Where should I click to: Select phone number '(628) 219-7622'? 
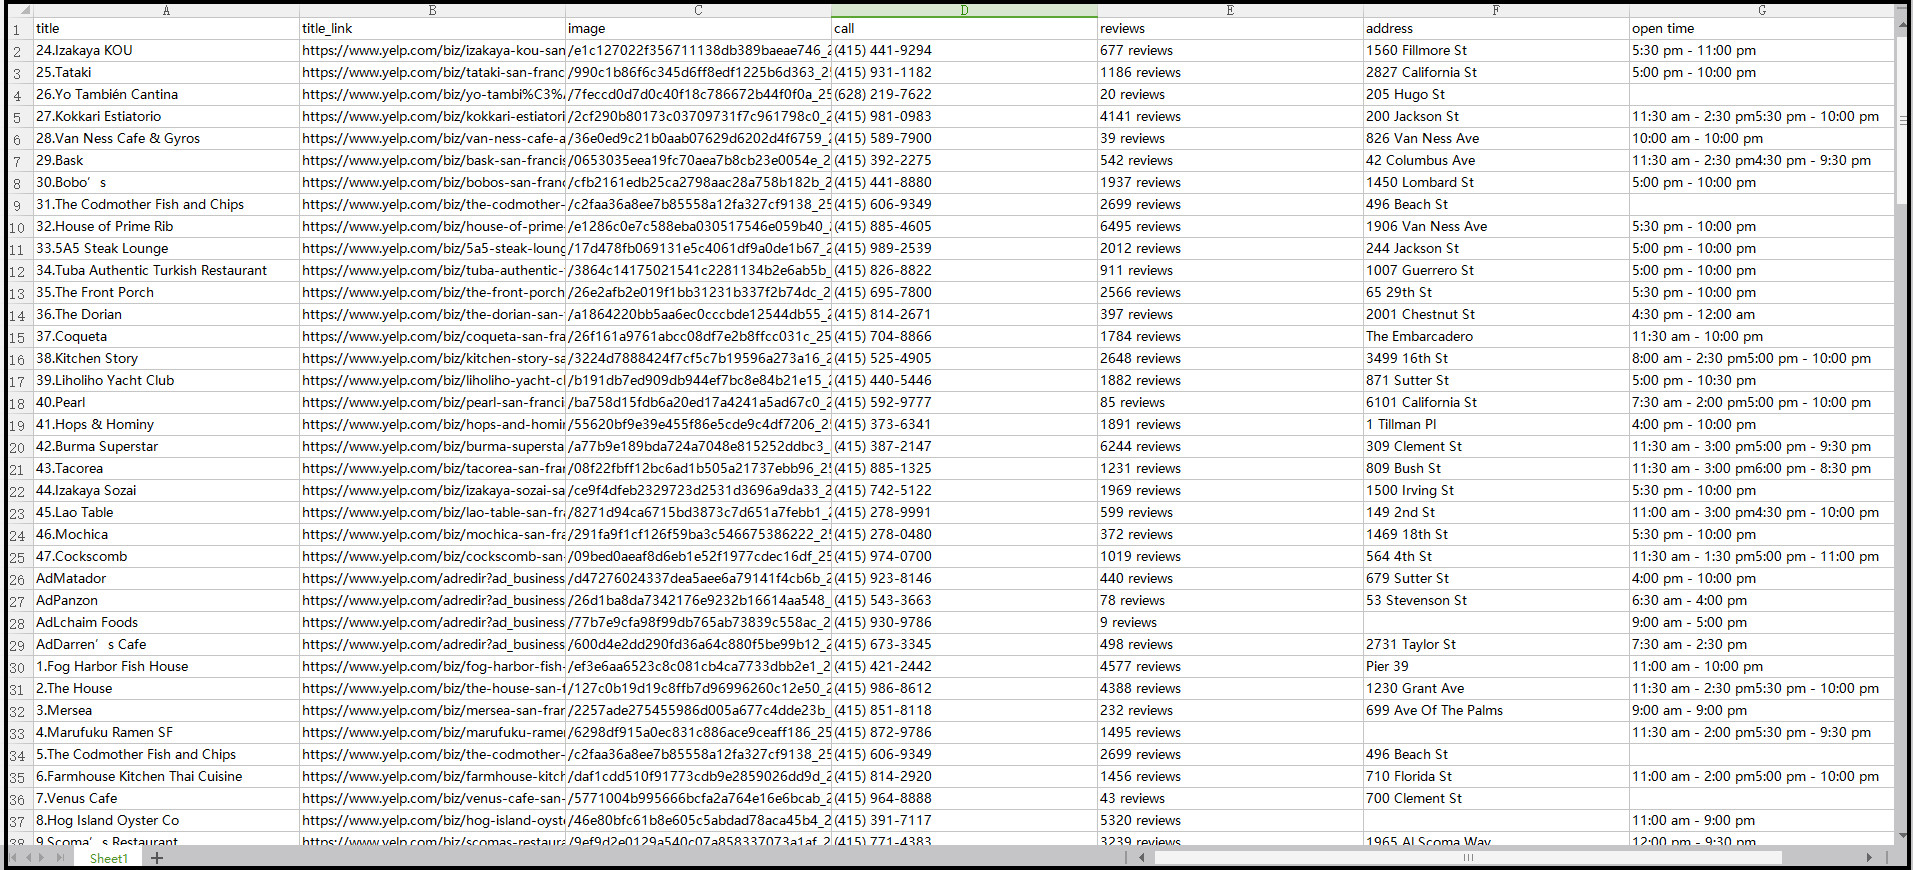[x=964, y=95]
